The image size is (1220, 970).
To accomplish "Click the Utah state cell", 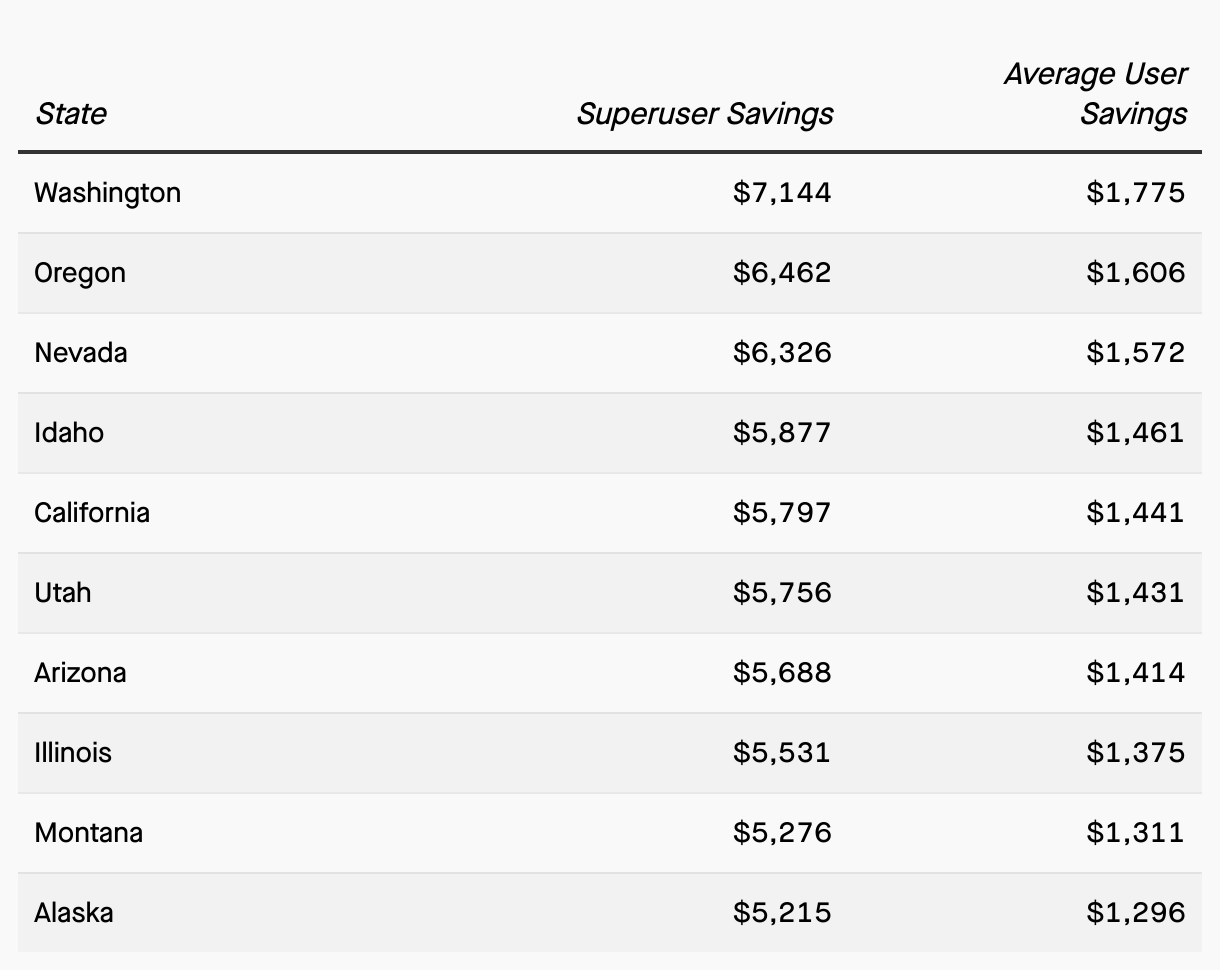I will (x=63, y=593).
